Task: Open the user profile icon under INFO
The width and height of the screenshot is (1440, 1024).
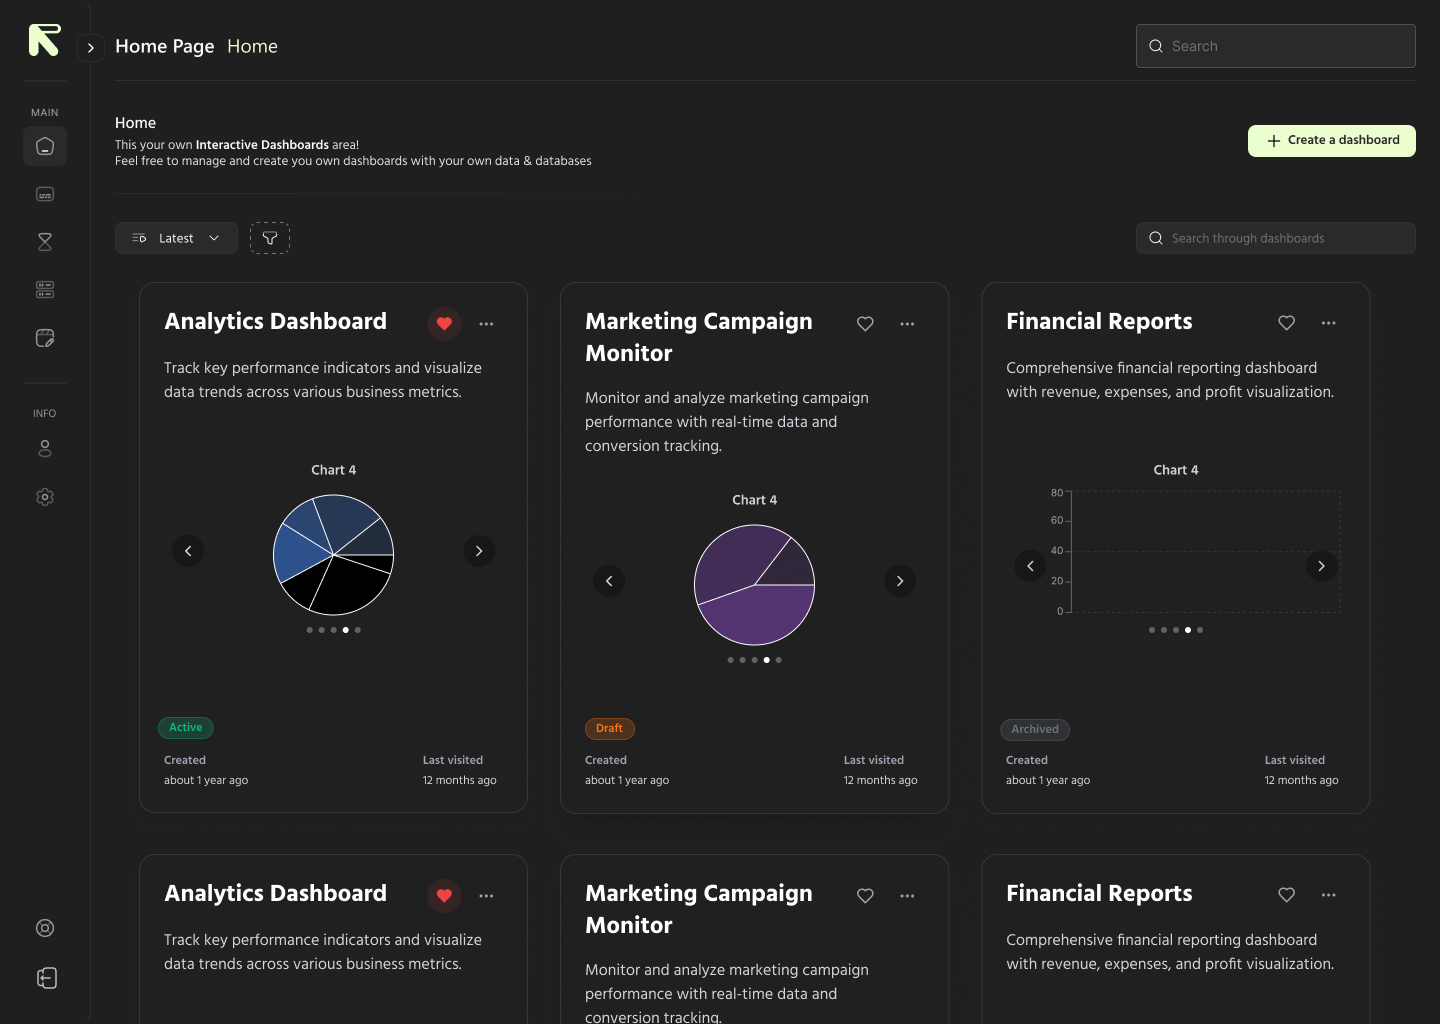Action: pyautogui.click(x=45, y=448)
